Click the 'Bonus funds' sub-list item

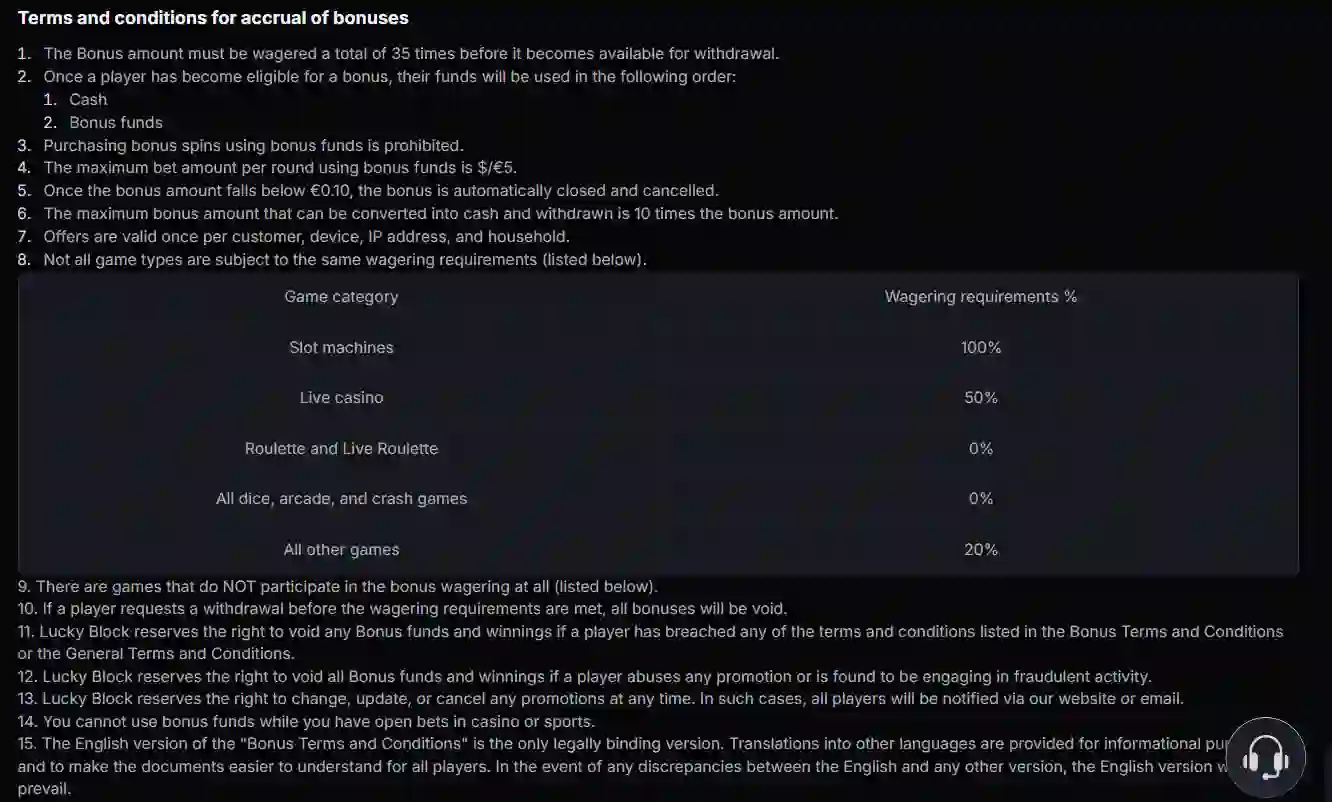tap(116, 122)
